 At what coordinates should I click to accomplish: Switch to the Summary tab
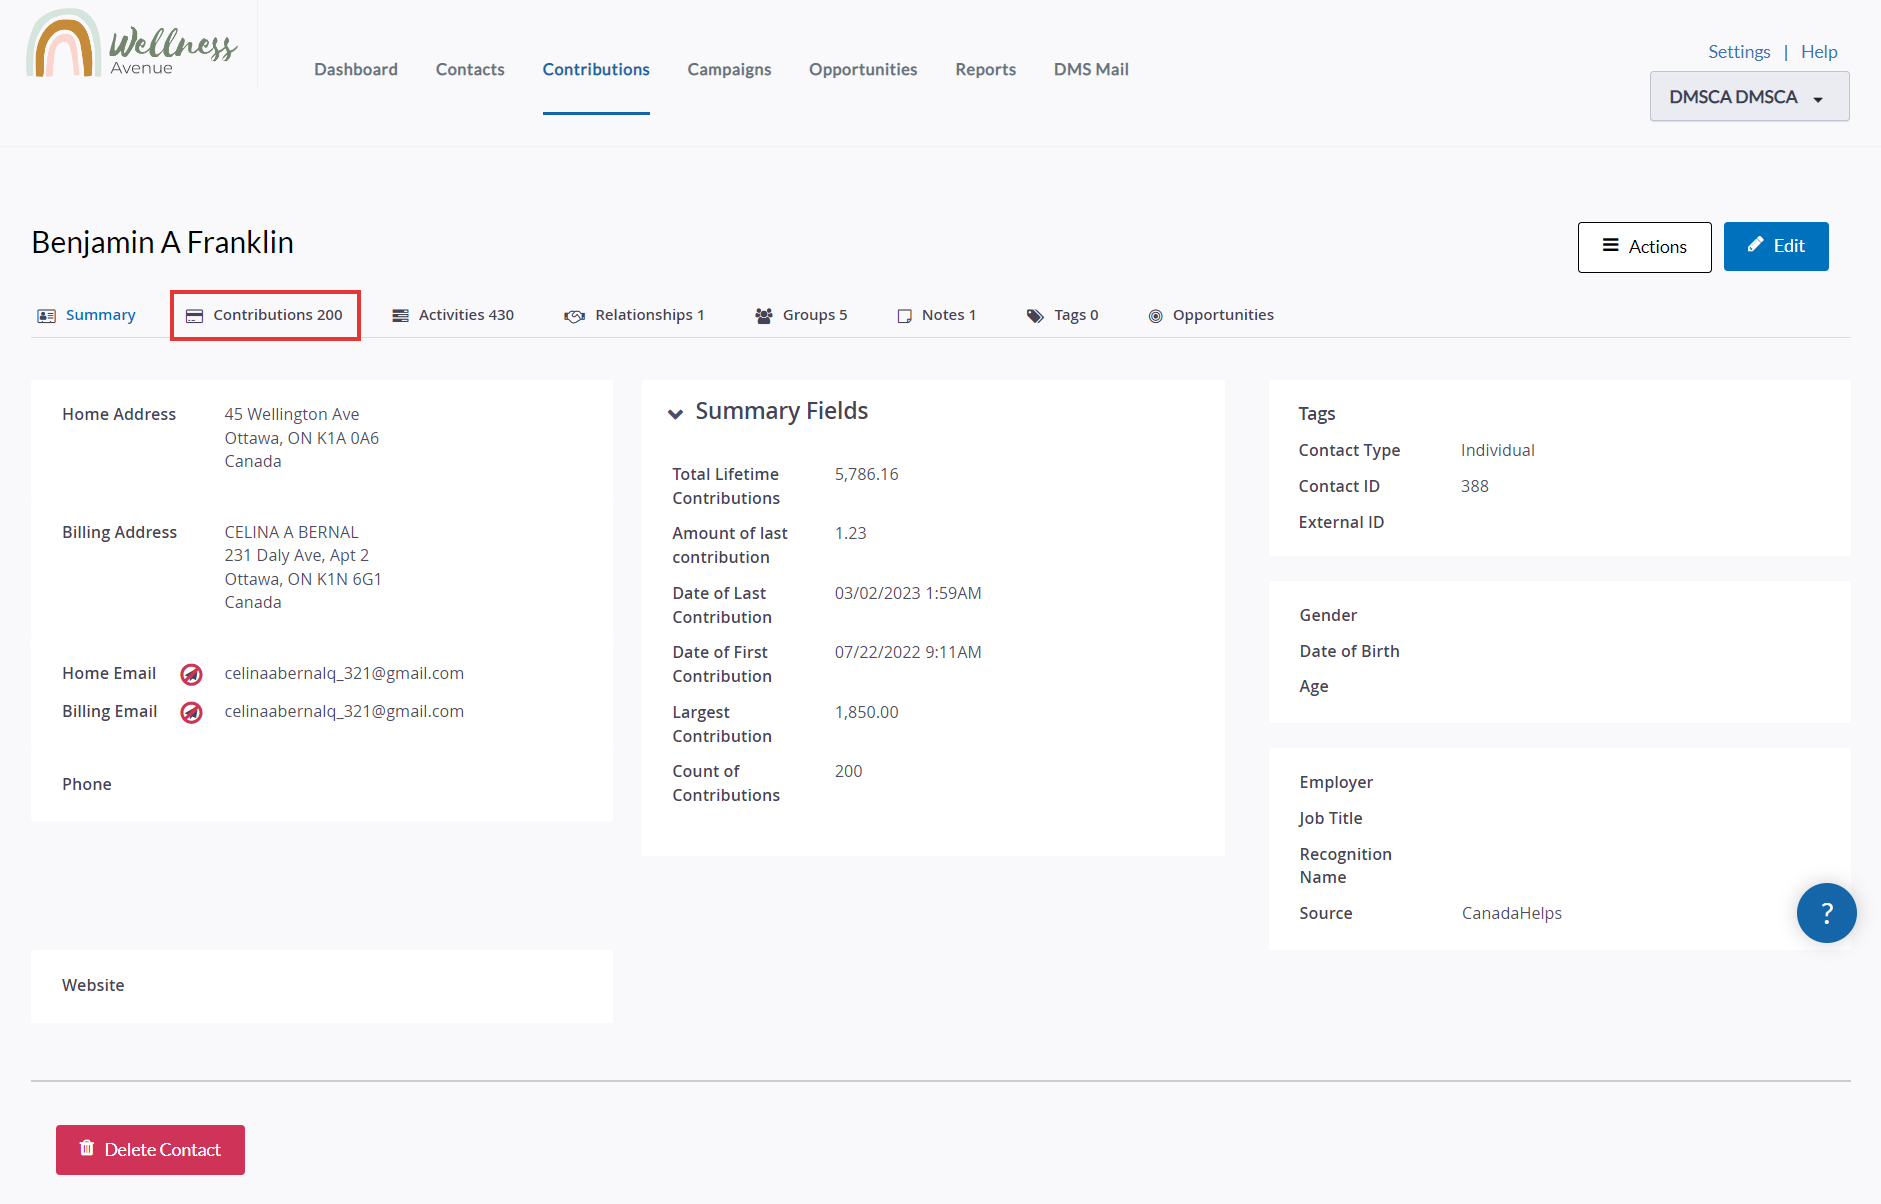click(86, 315)
